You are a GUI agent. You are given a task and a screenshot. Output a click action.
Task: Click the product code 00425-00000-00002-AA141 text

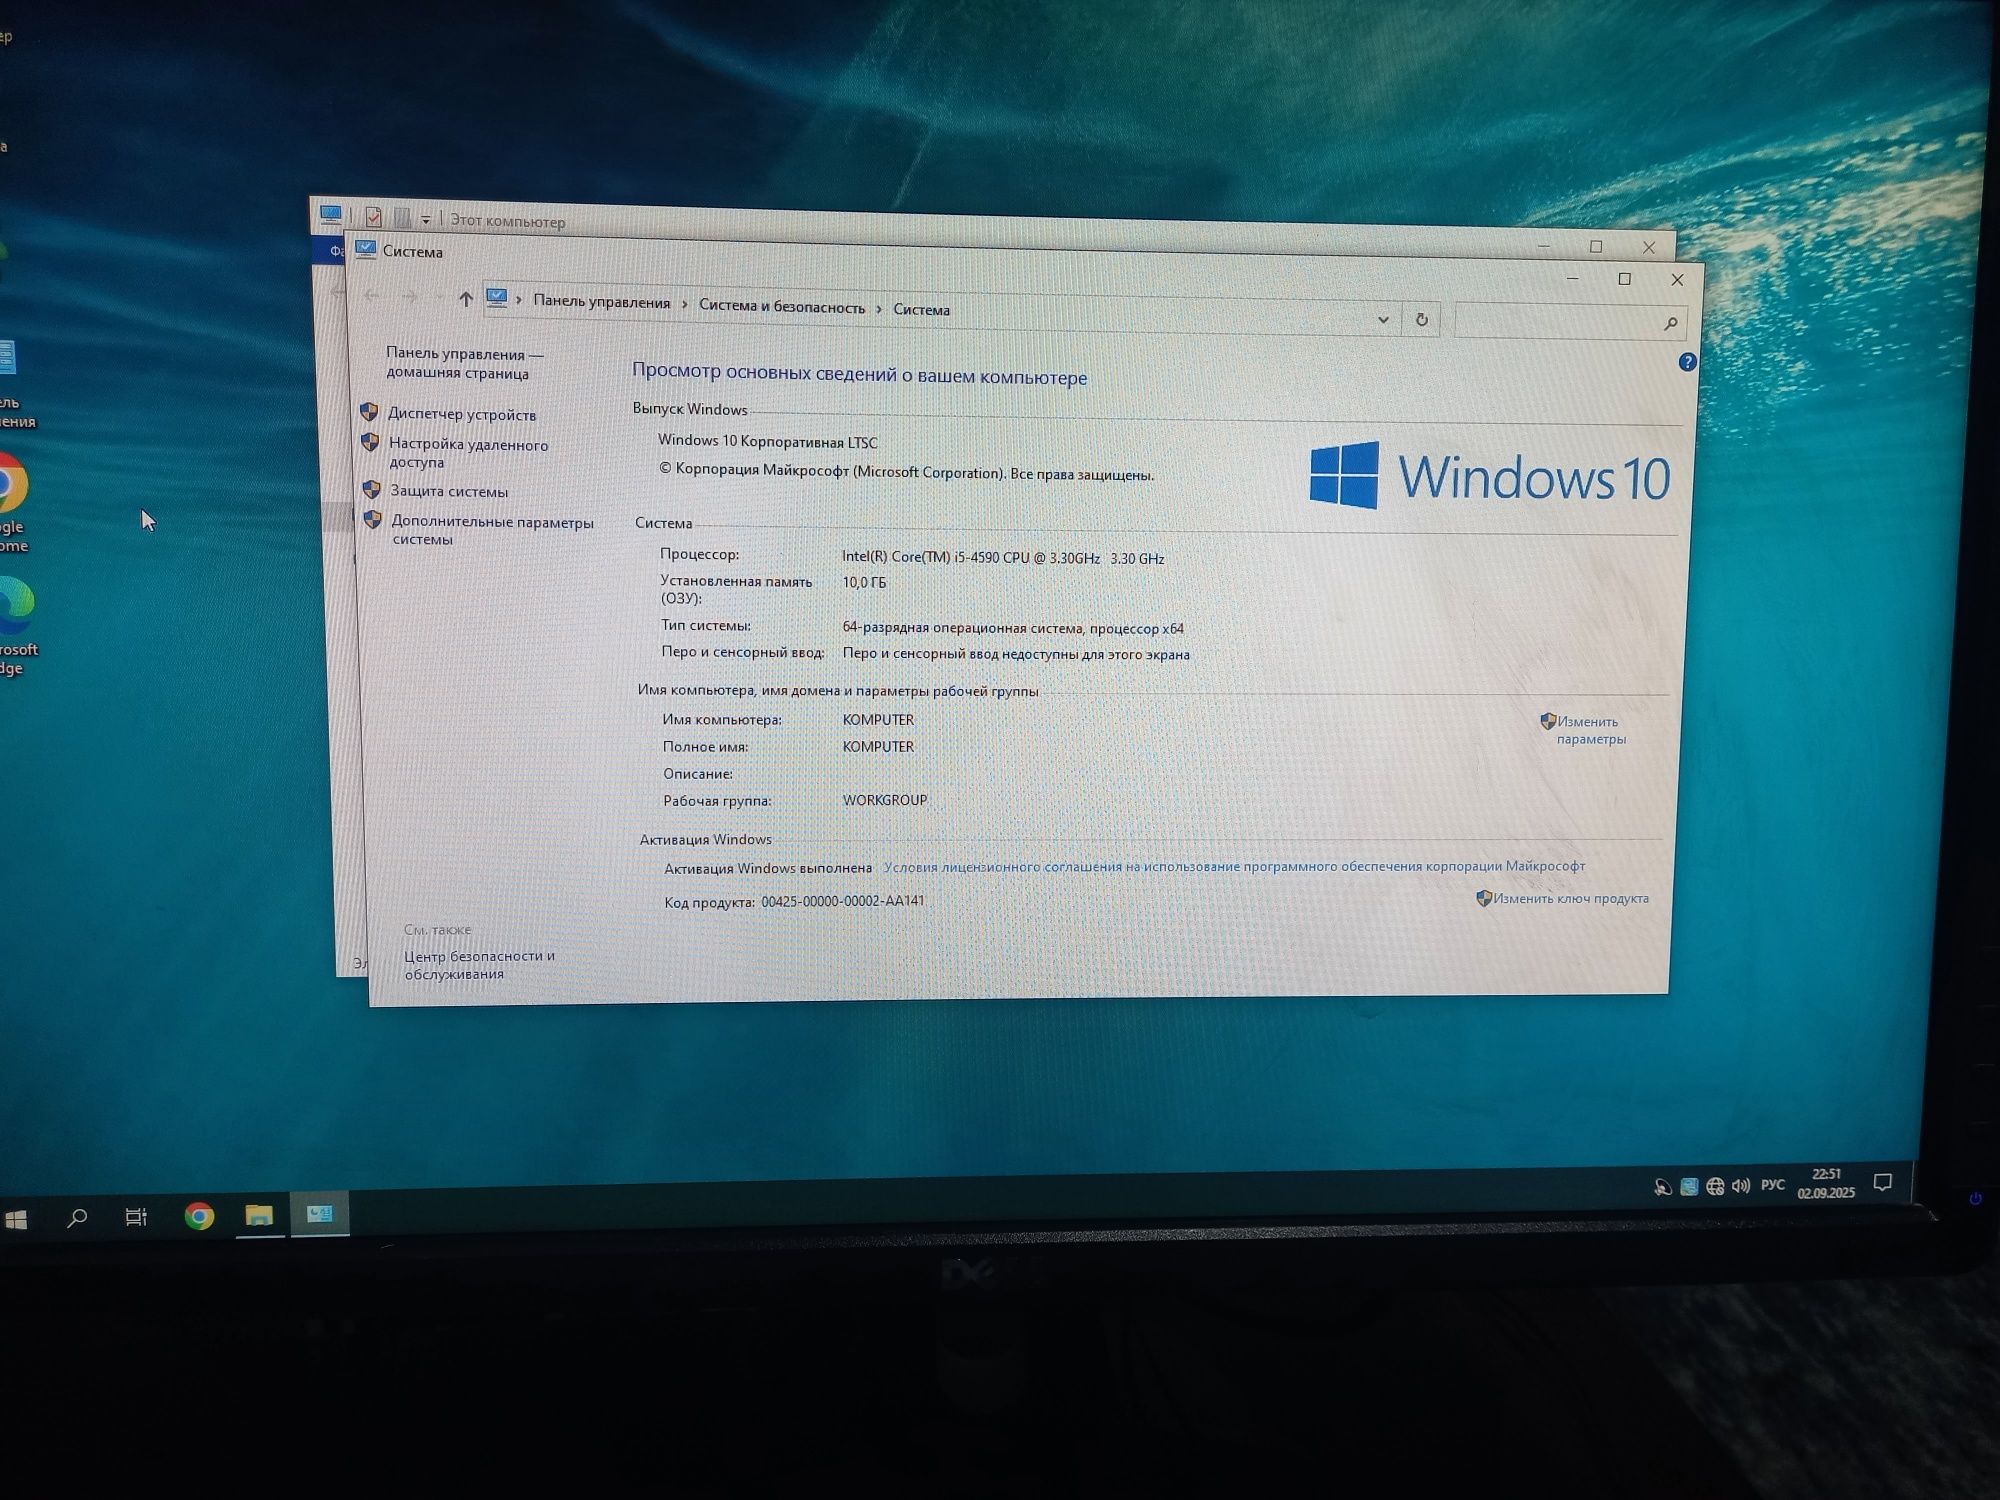(843, 901)
